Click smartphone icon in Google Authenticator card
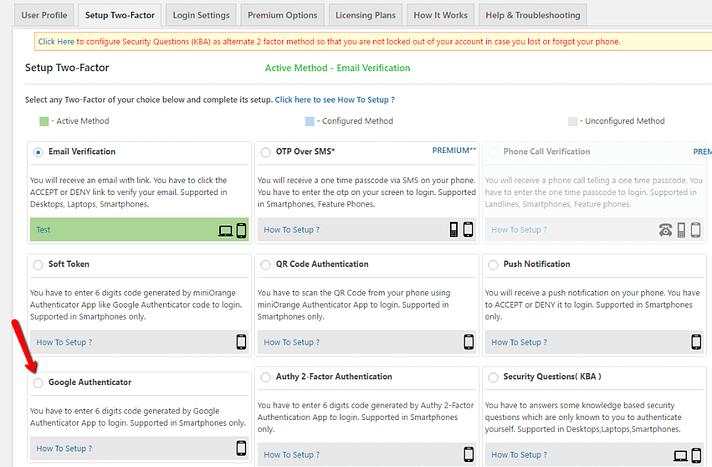Screen dimensions: 712x467 [x=241, y=448]
